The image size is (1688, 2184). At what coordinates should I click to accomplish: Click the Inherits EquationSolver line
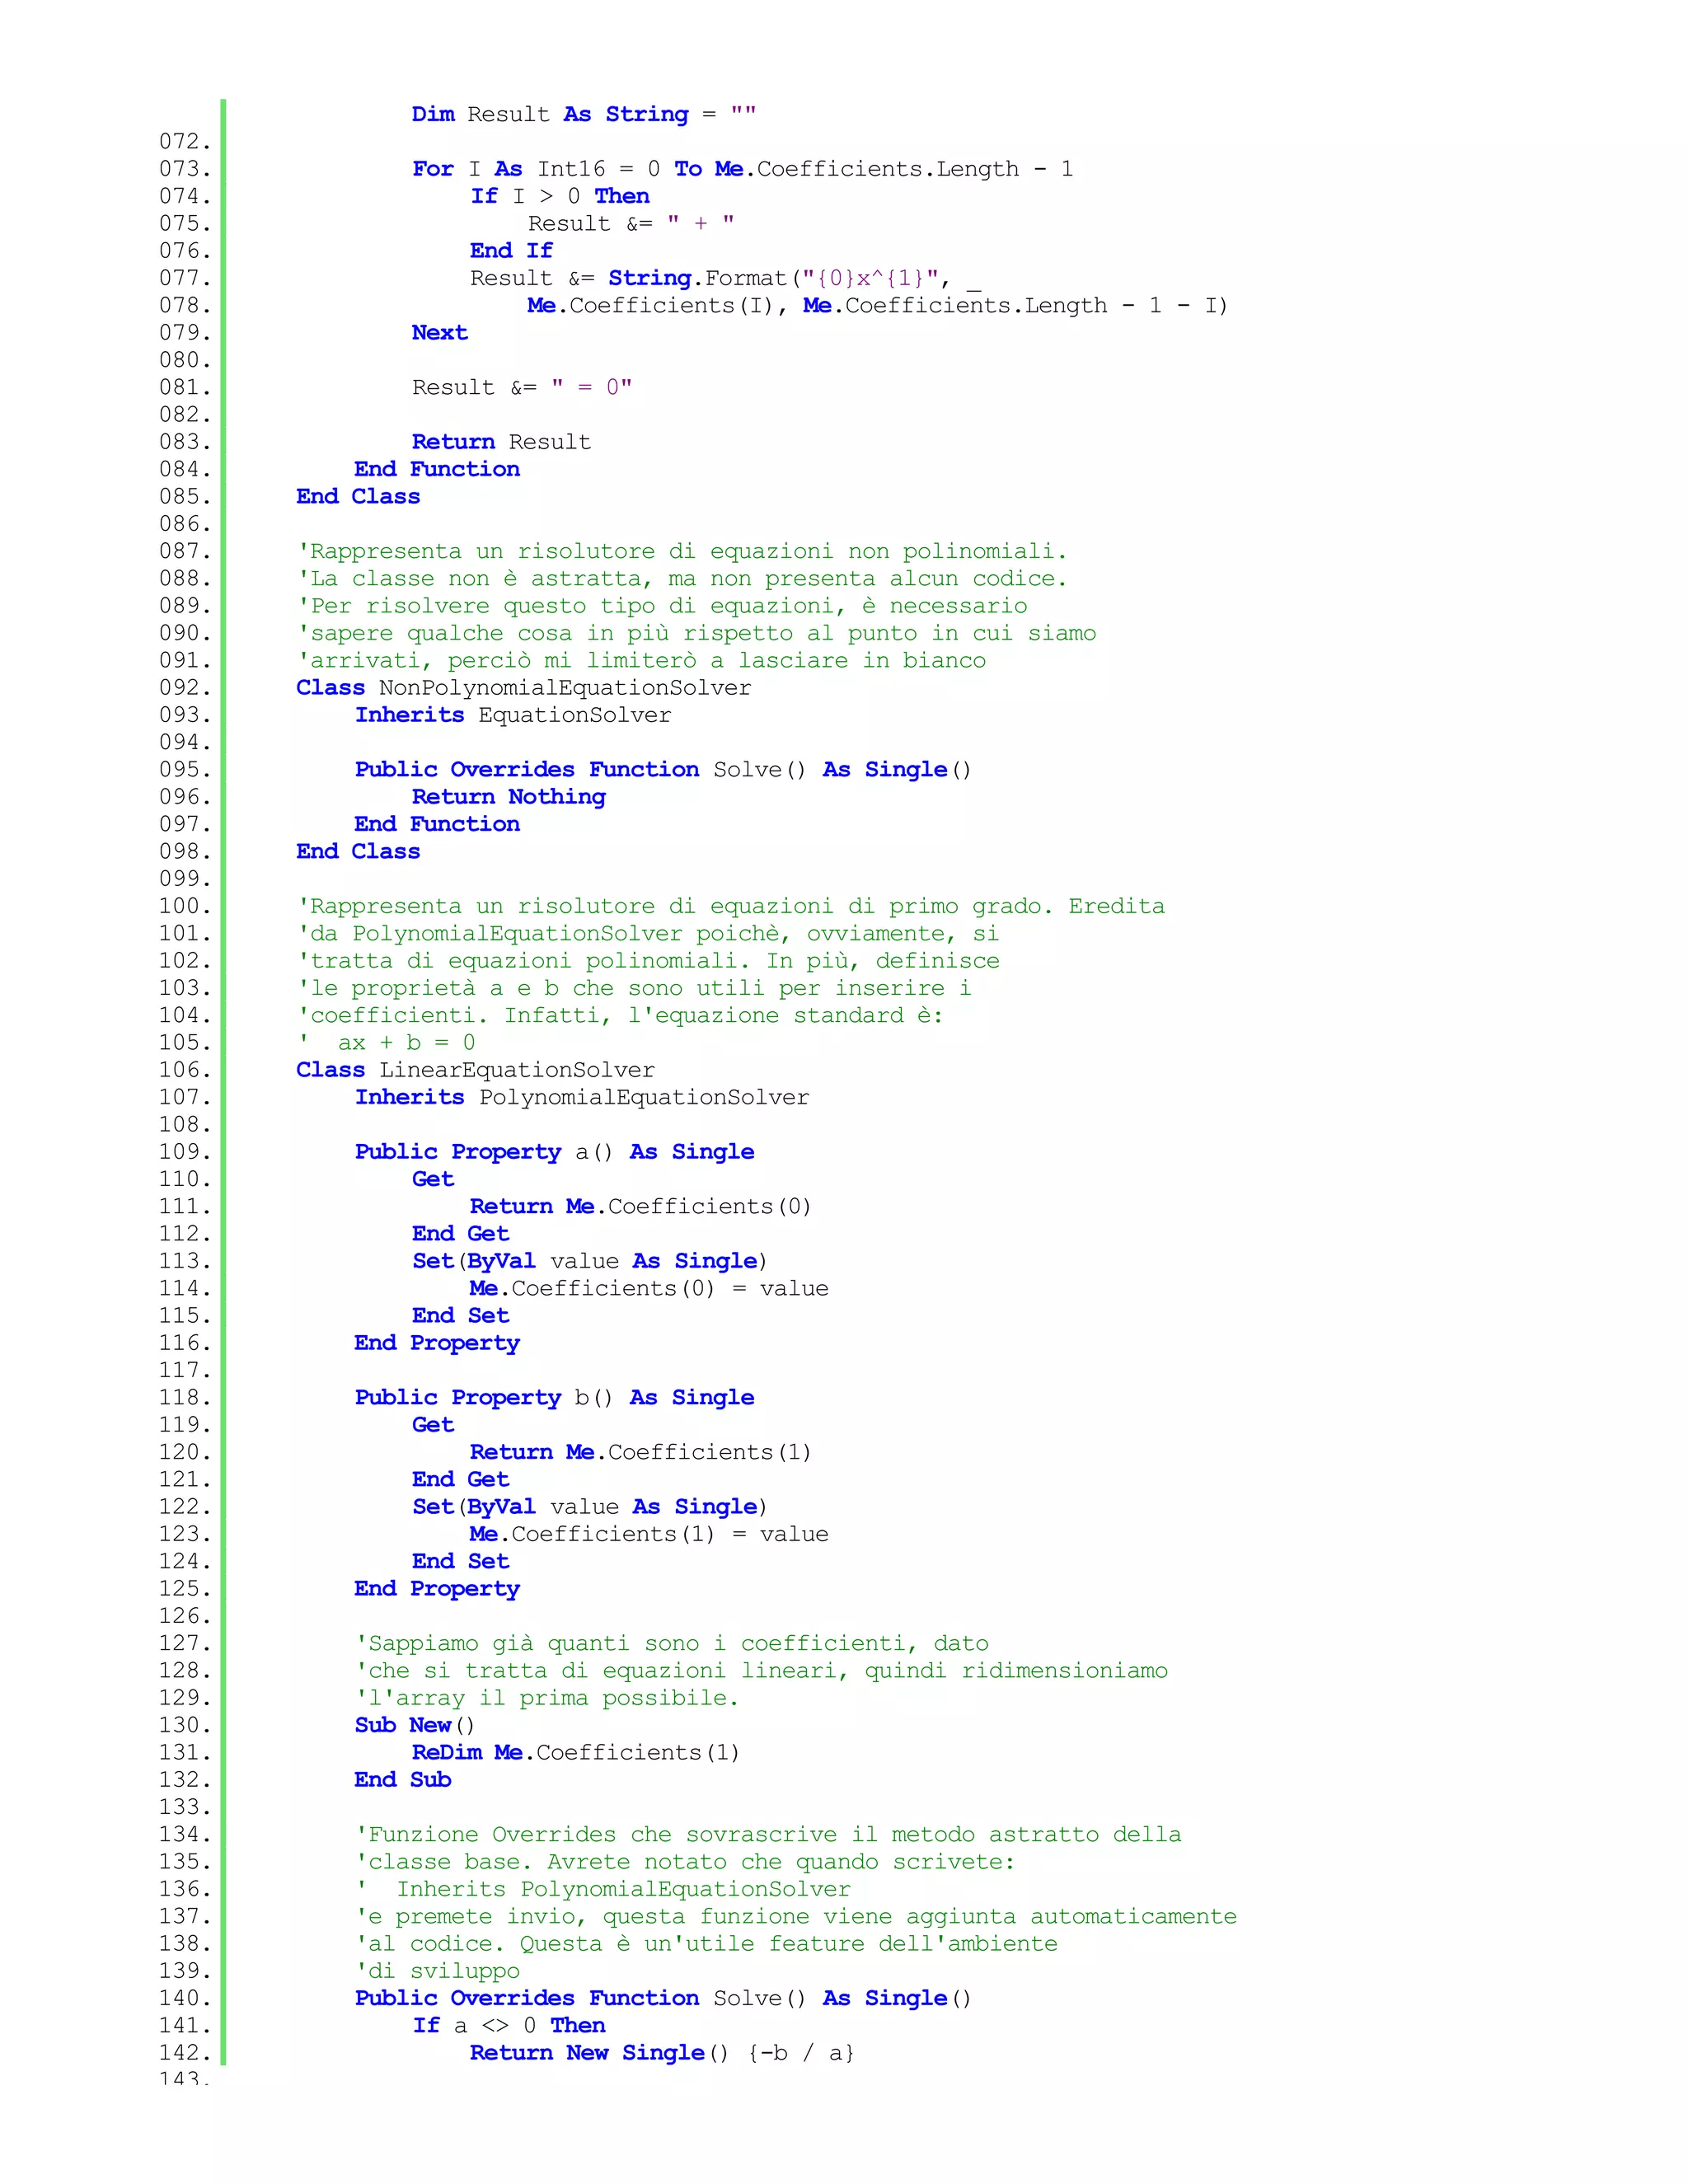(x=513, y=715)
